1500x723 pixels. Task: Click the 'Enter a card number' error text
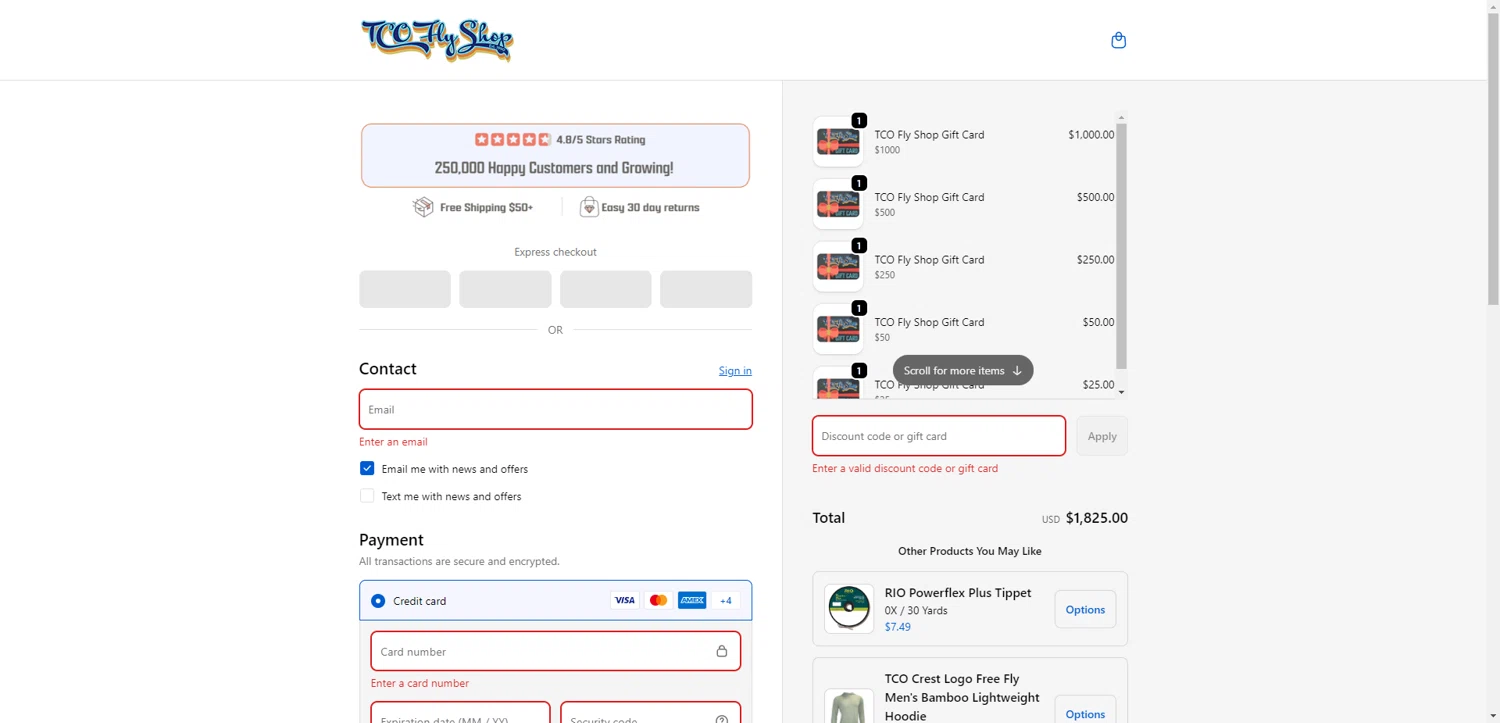[x=420, y=683]
